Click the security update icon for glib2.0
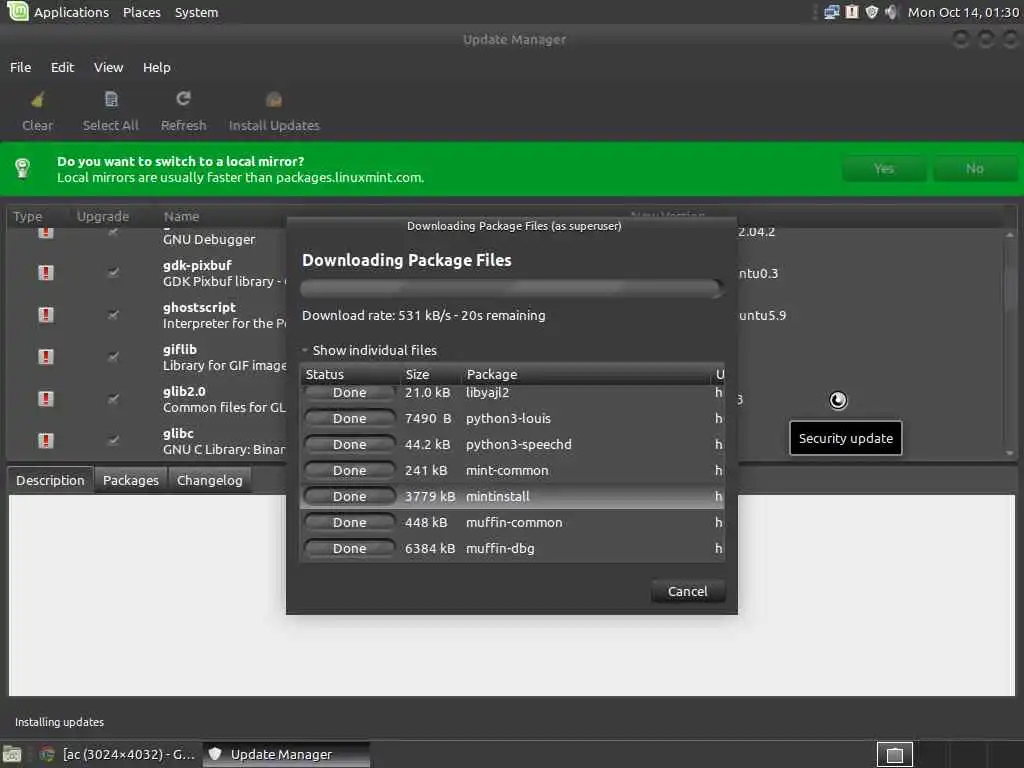 [x=46, y=398]
